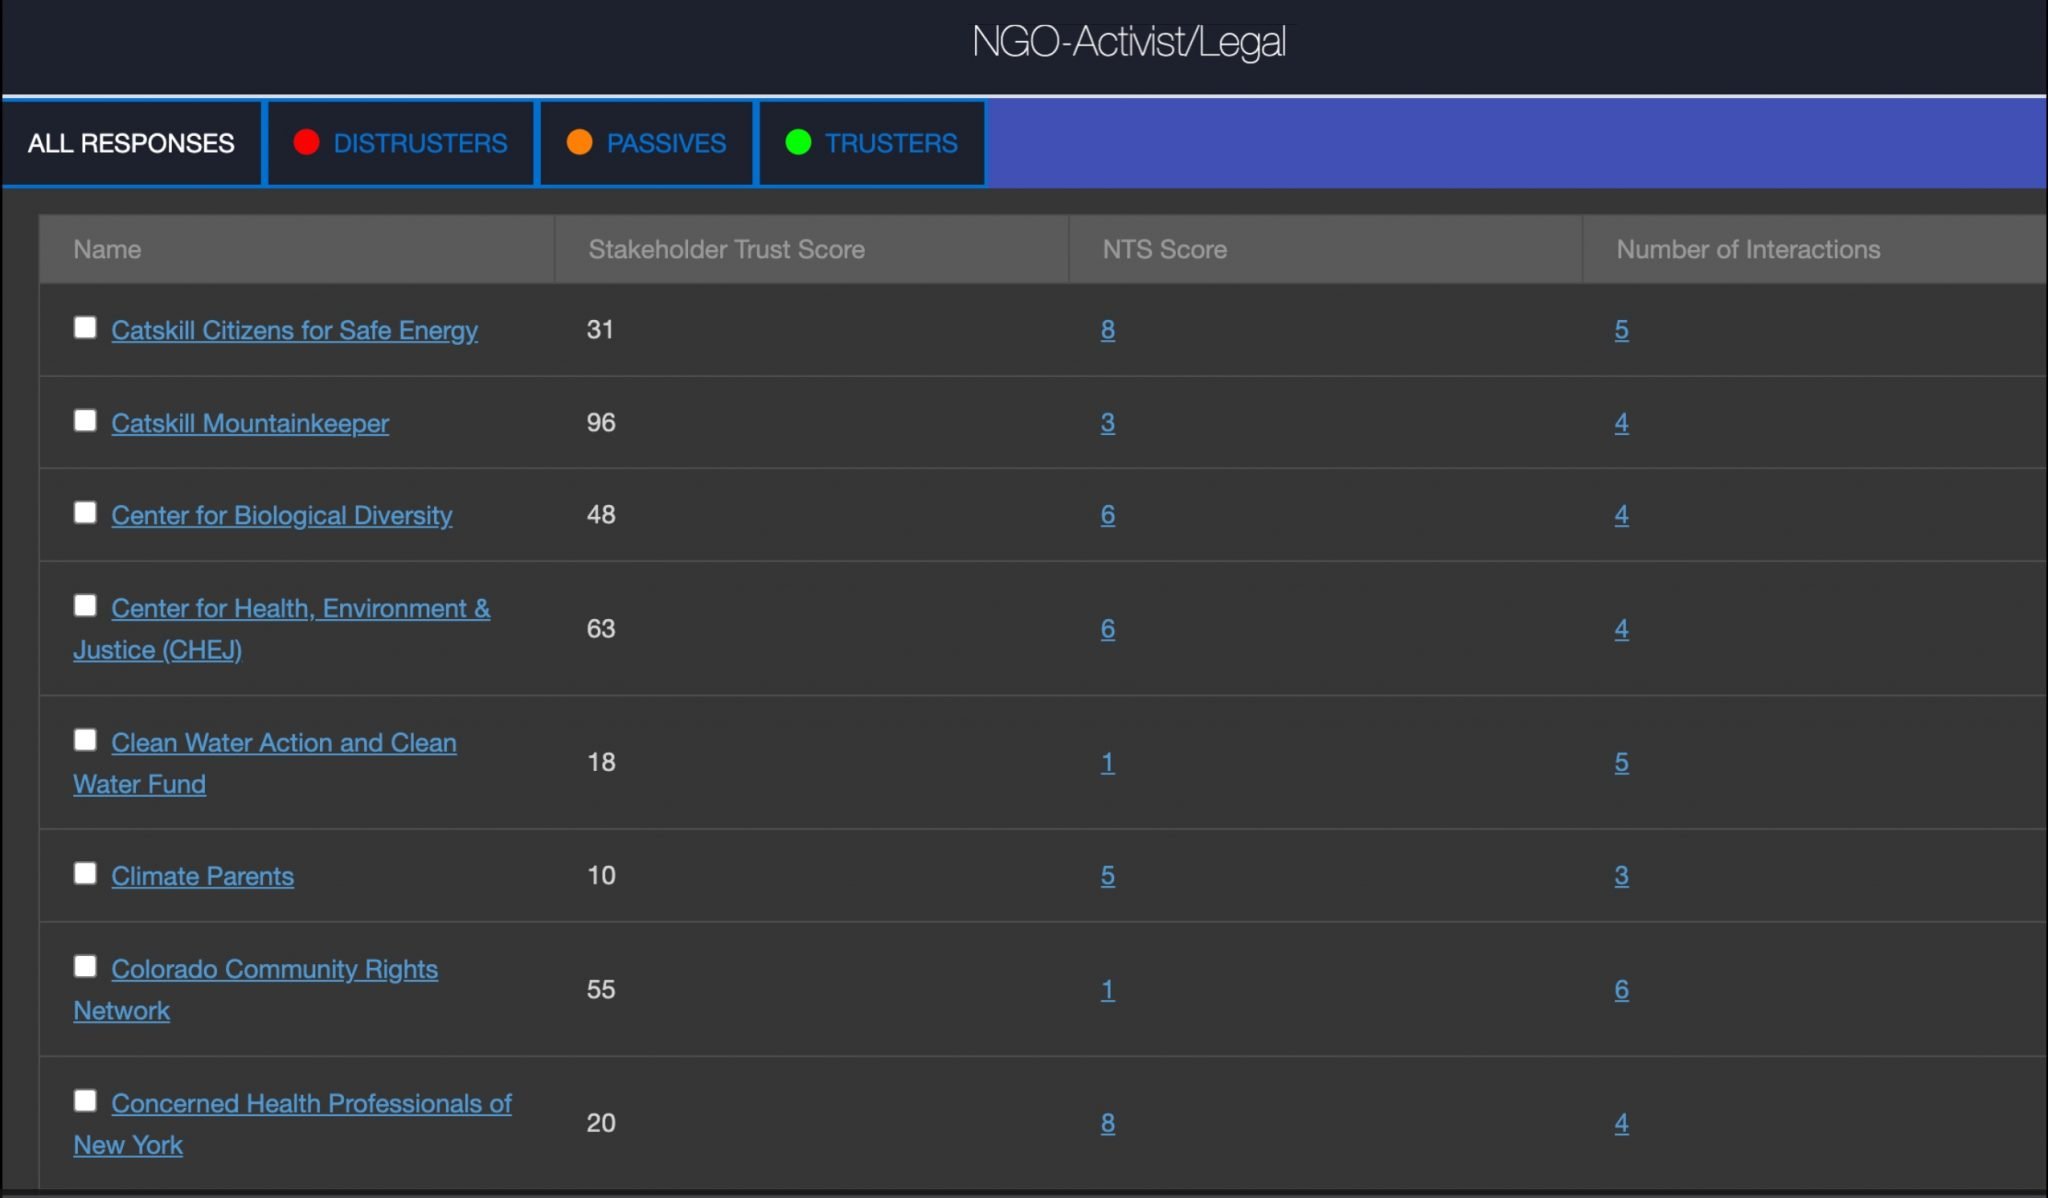Image resolution: width=2048 pixels, height=1198 pixels.
Task: Click trust score 18 for Clean Water Action
Action: [601, 763]
